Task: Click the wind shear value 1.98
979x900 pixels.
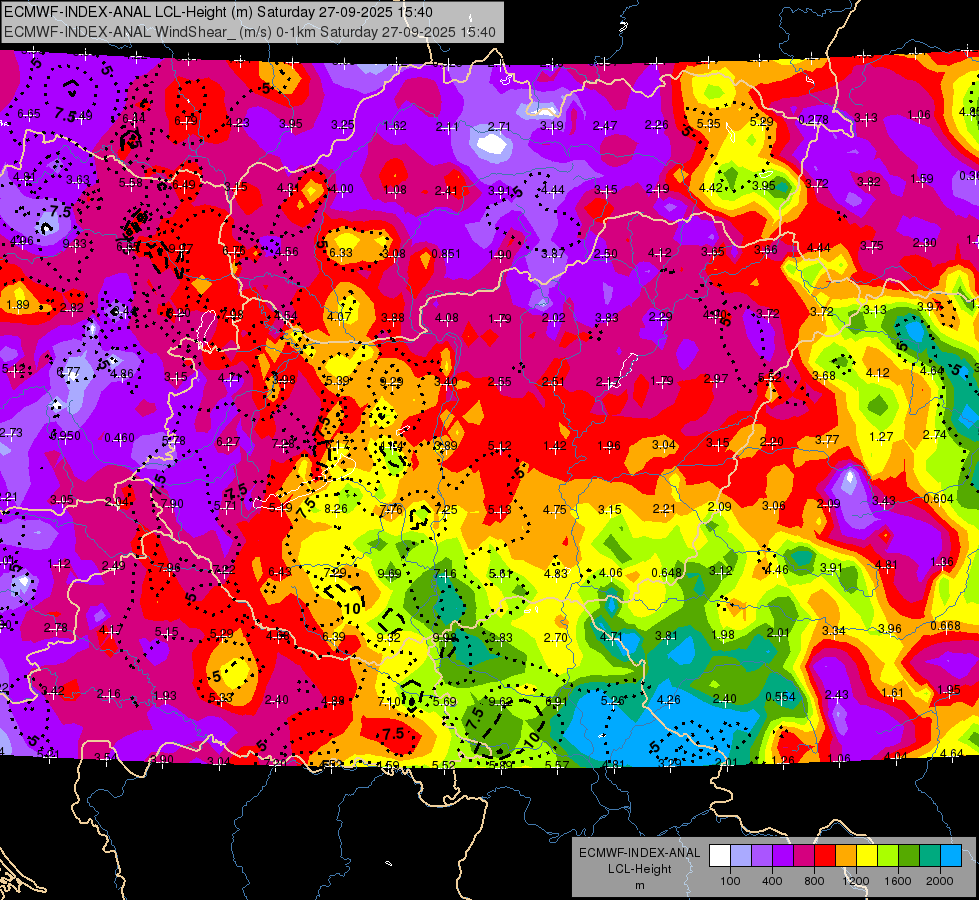Action: click(x=722, y=635)
